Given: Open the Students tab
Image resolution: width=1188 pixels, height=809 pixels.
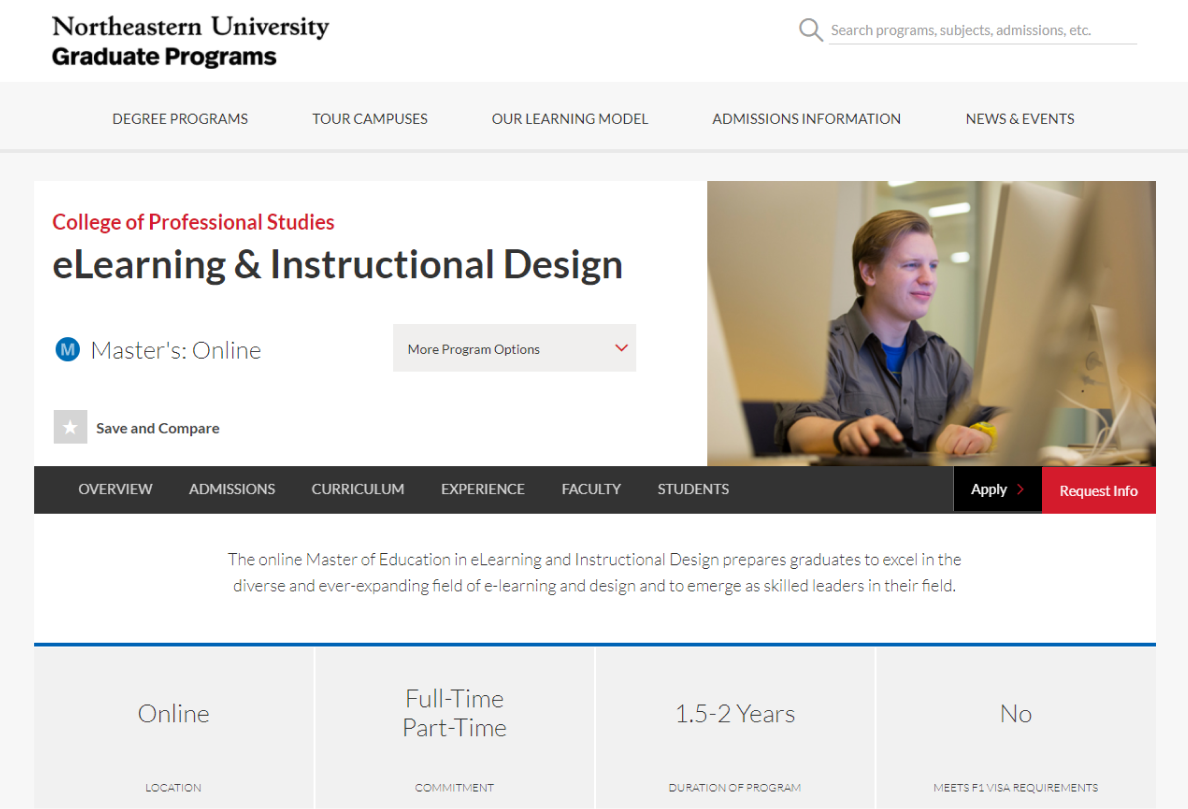Looking at the screenshot, I should pos(693,489).
